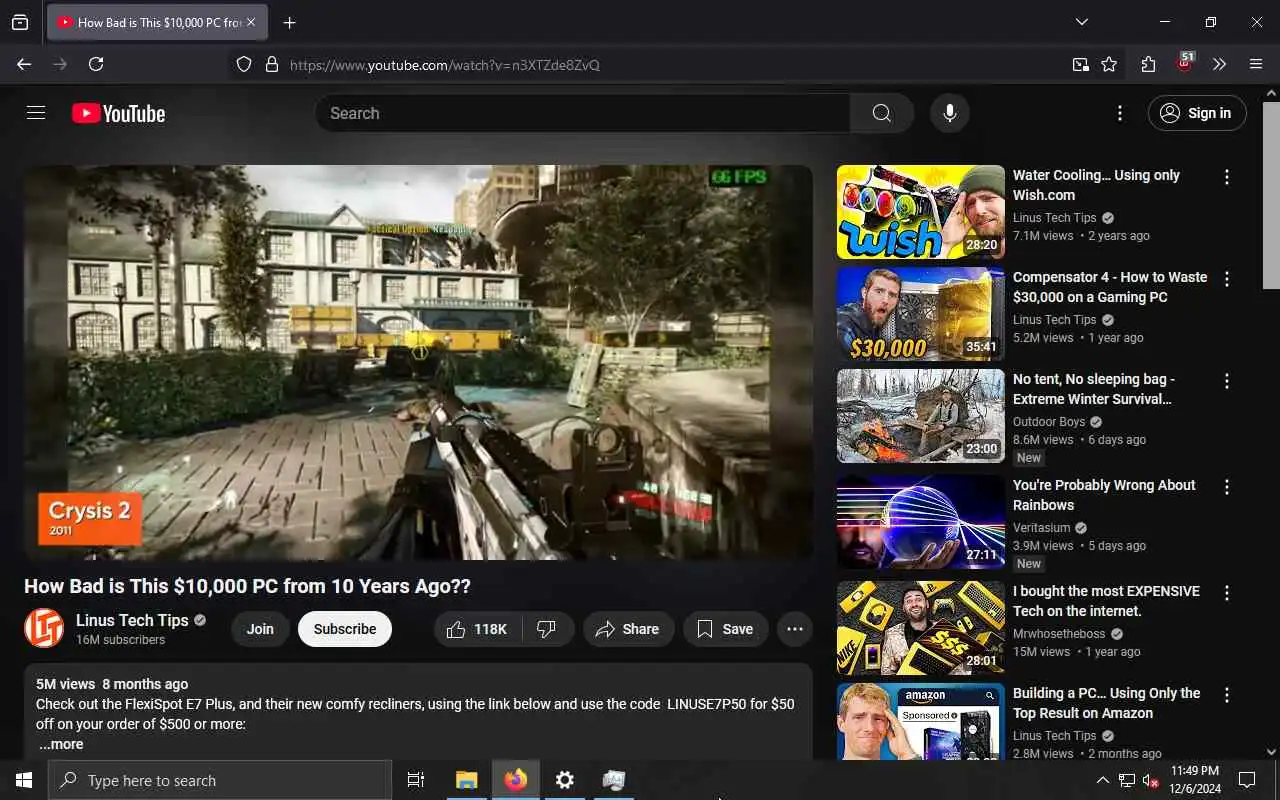
Task: Close the How Bad is This $10,000 PC tab
Action: (x=251, y=22)
